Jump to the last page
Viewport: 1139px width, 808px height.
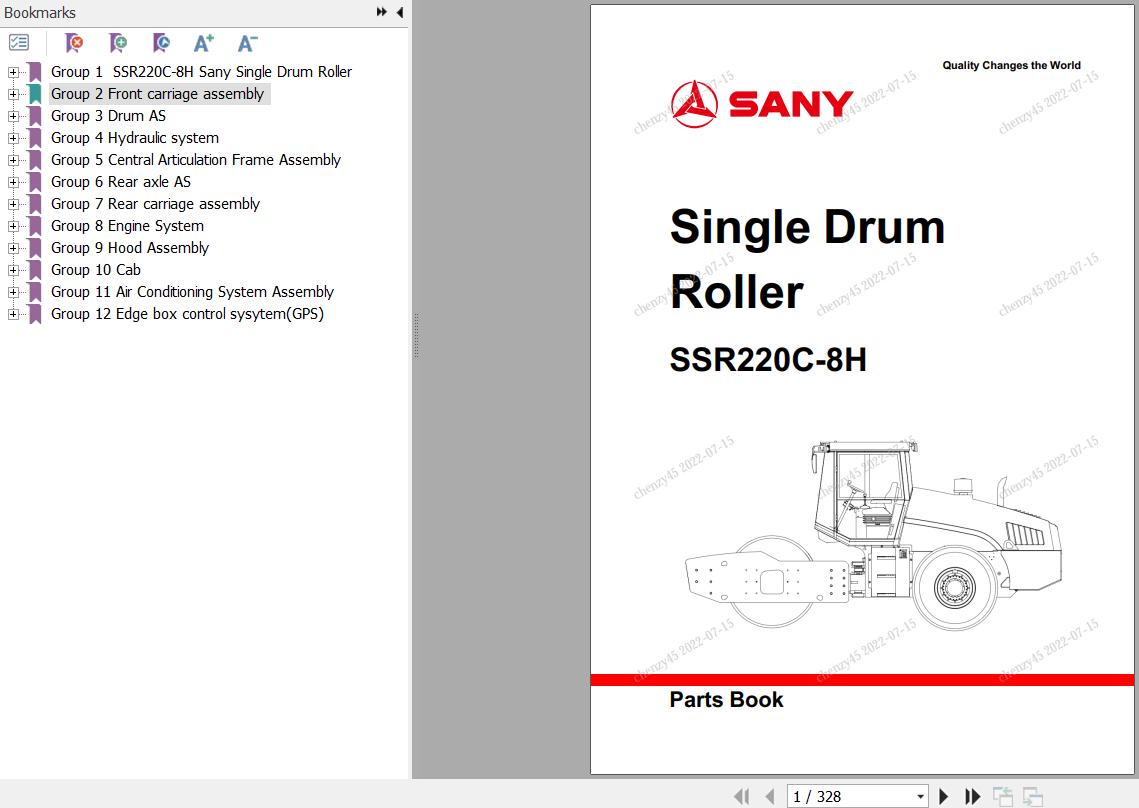pyautogui.click(x=973, y=796)
